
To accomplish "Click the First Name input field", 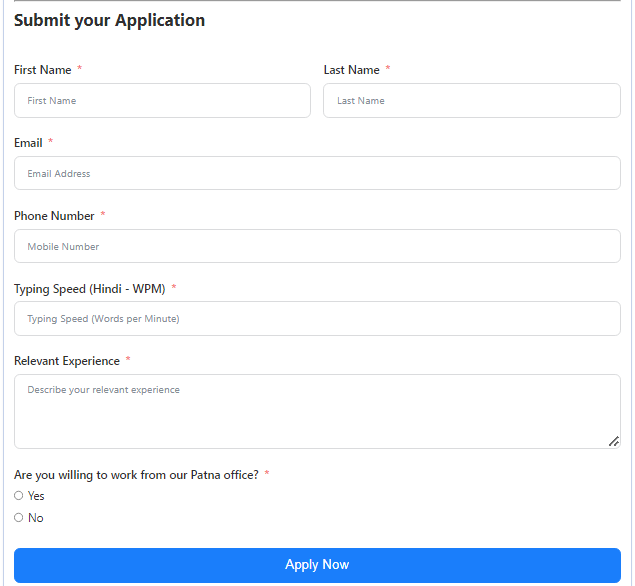I will click(x=162, y=101).
